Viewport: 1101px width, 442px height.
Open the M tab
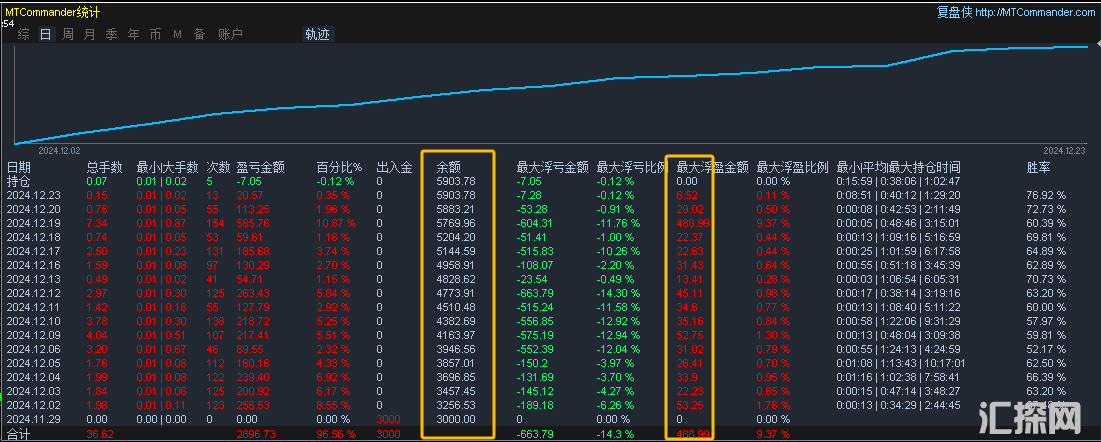[x=177, y=34]
